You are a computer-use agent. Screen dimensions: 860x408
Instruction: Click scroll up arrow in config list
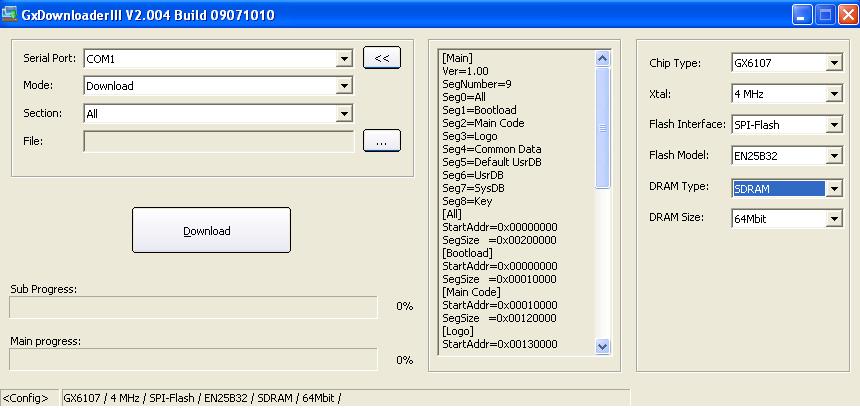(x=602, y=58)
